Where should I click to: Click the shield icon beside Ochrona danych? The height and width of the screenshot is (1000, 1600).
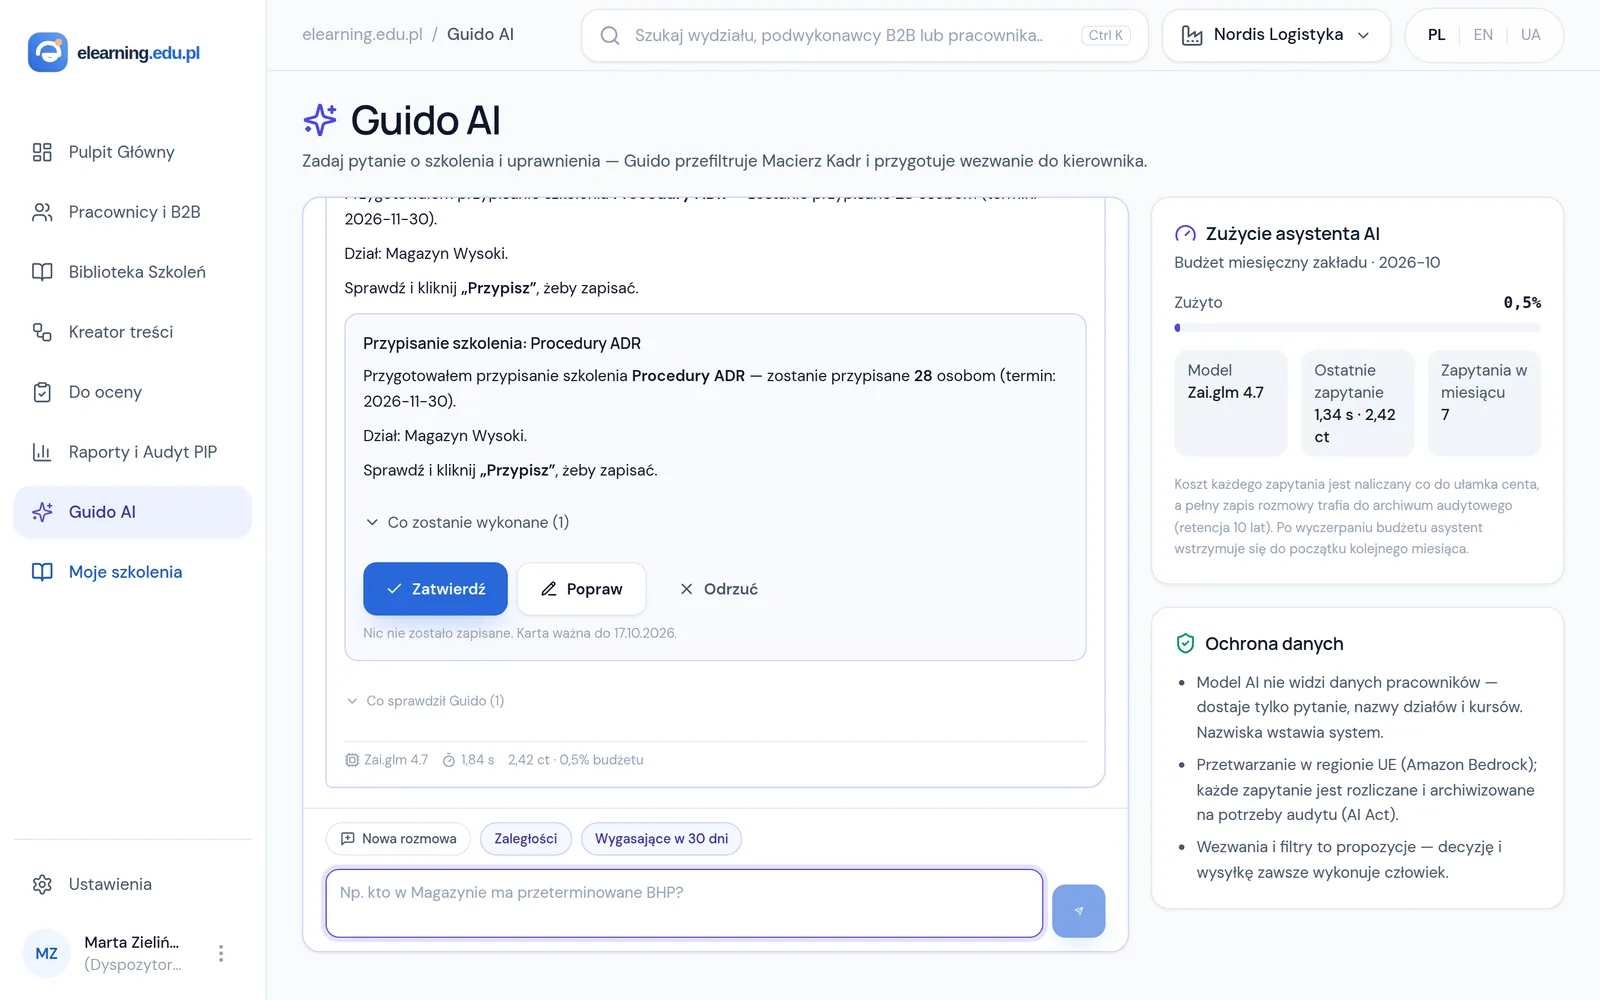[x=1185, y=644]
